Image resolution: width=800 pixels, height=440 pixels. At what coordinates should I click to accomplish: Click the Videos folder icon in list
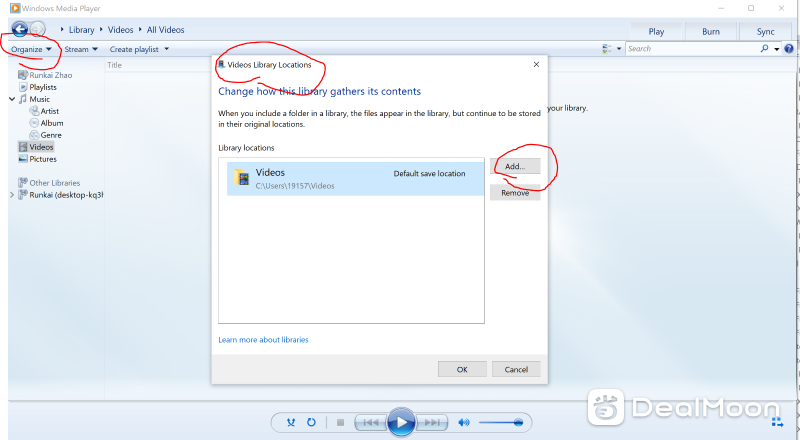coord(241,178)
